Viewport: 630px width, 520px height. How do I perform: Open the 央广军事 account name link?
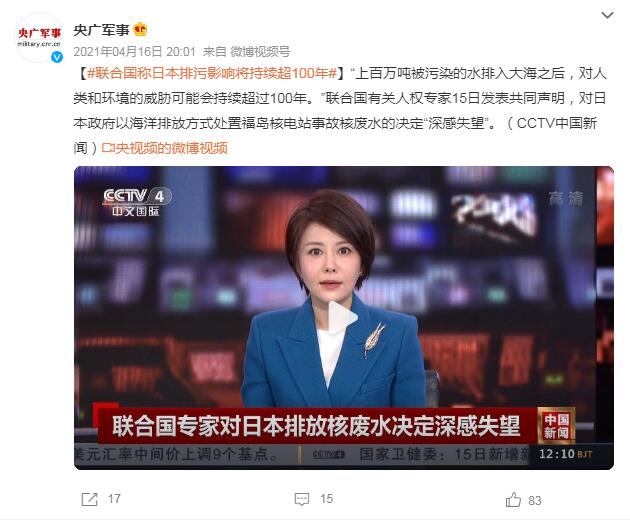101,30
